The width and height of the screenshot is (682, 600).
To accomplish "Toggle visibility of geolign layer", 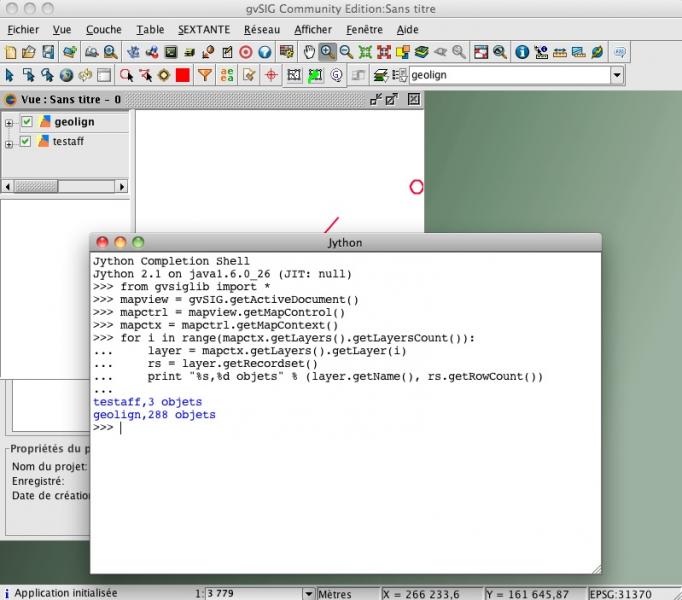I will 27,122.
